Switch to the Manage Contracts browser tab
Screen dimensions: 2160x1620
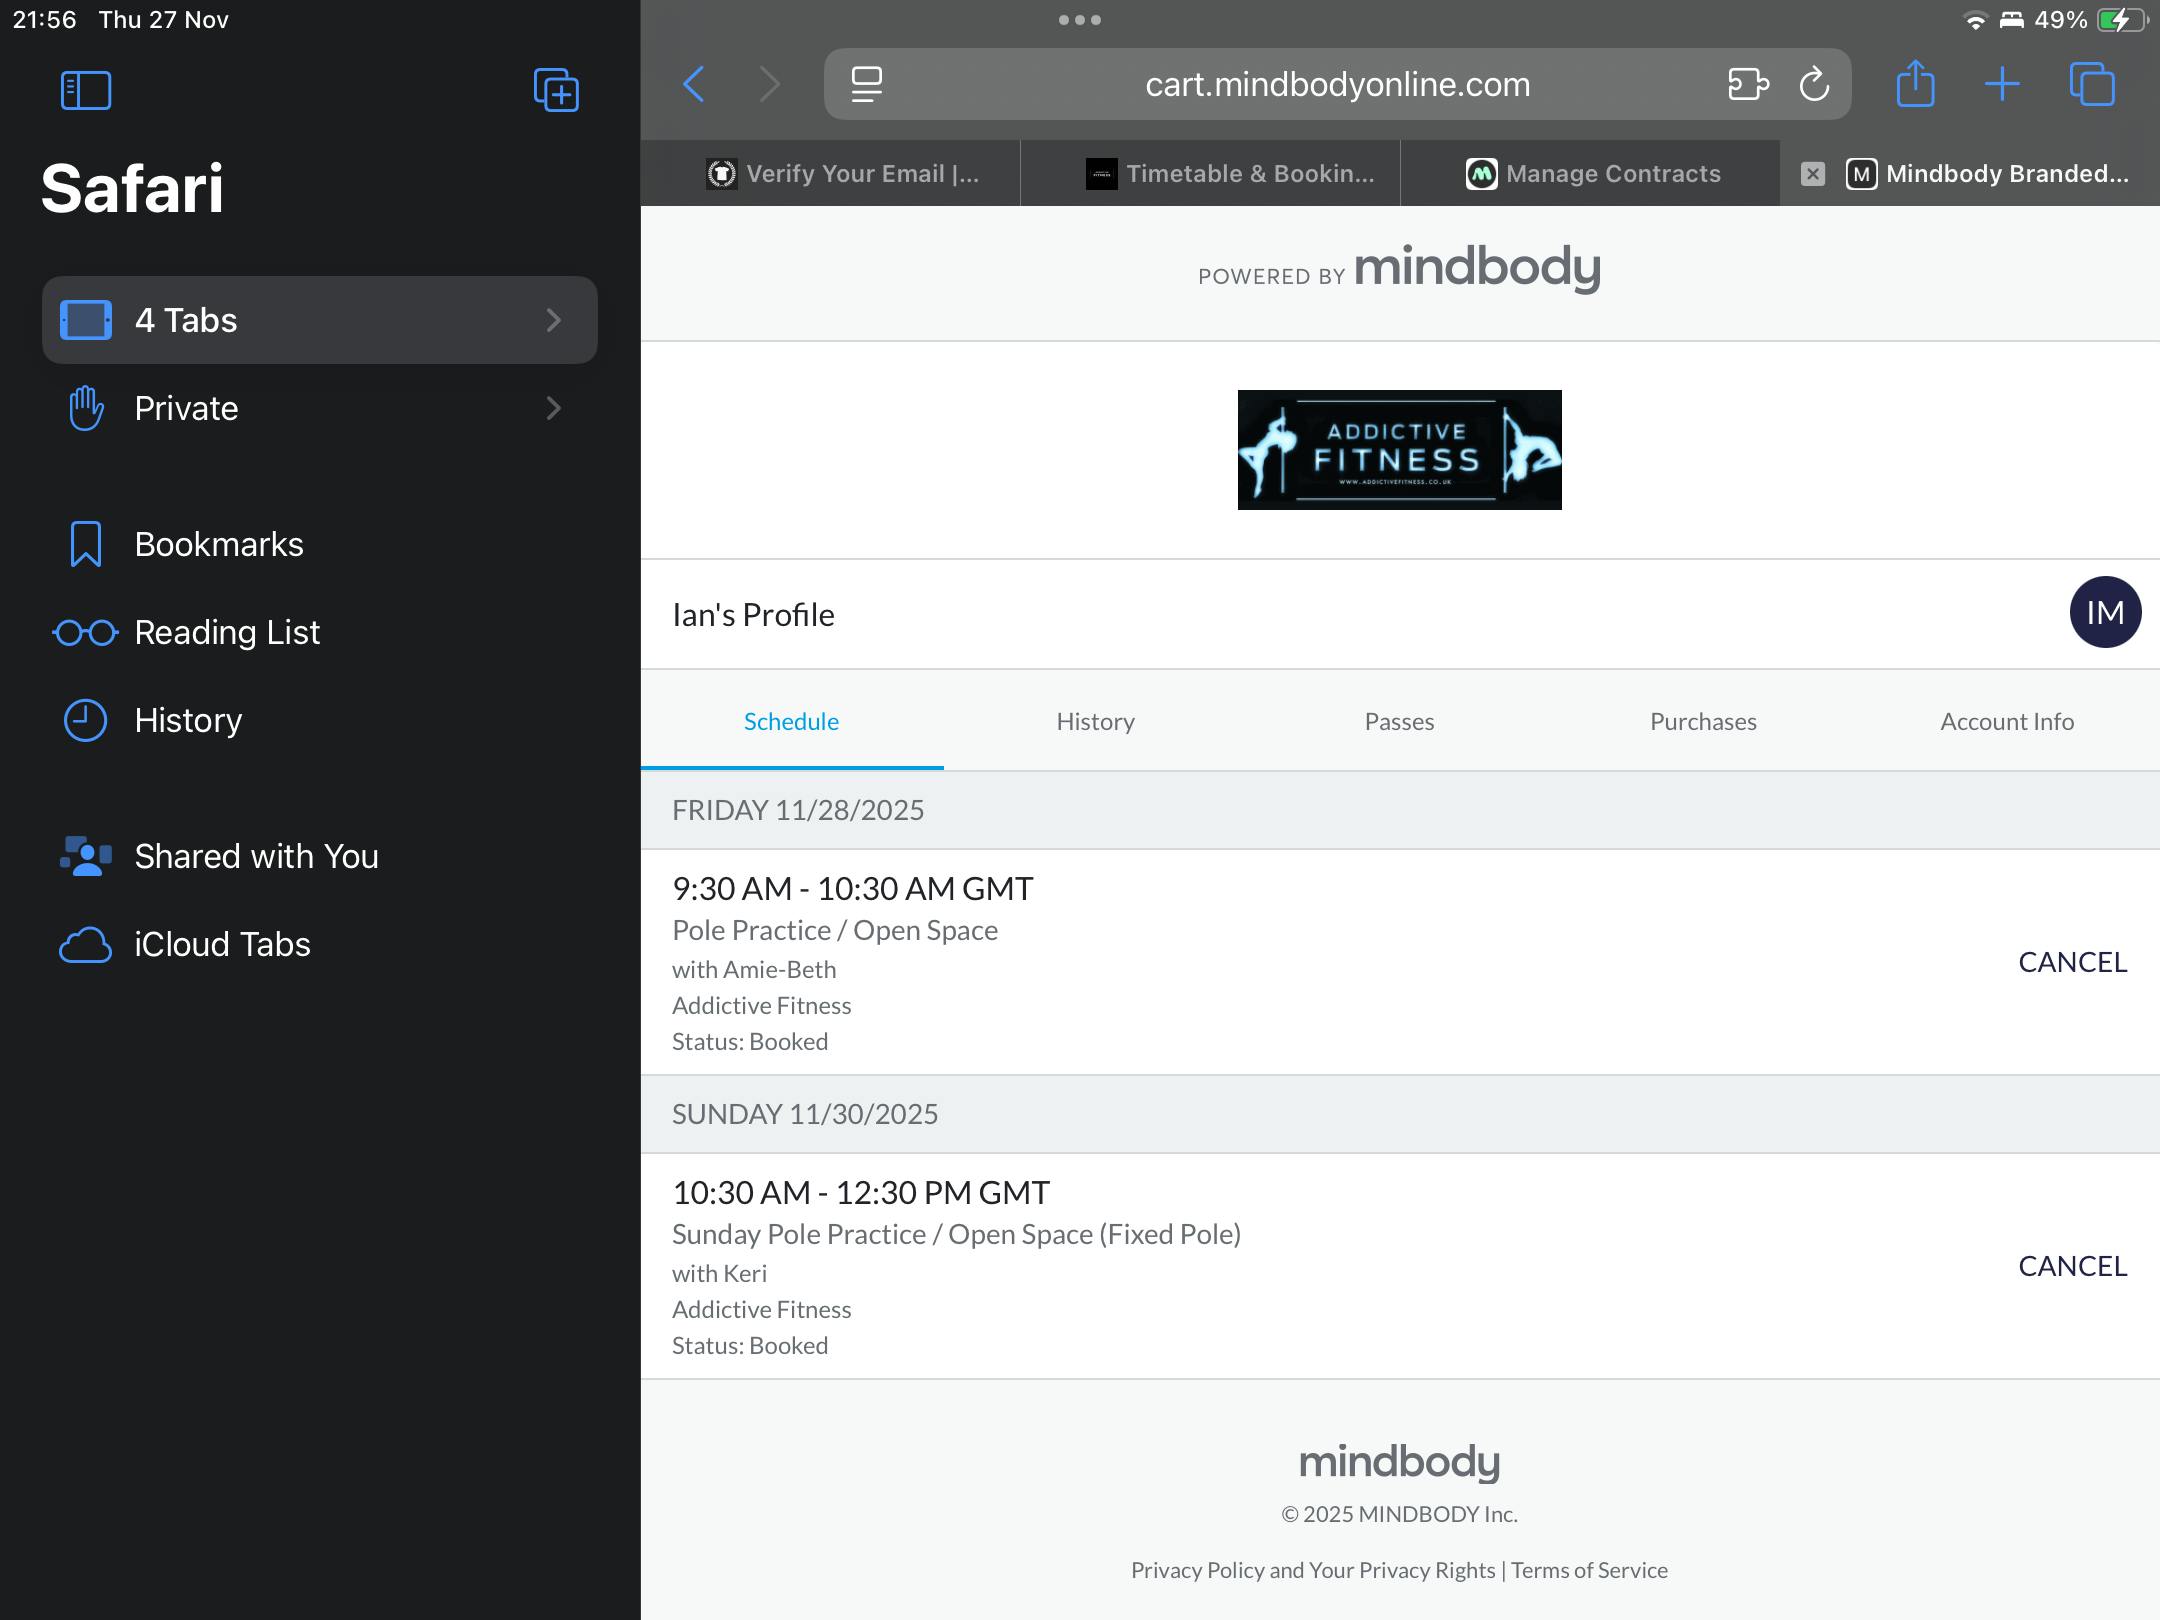(x=1592, y=174)
